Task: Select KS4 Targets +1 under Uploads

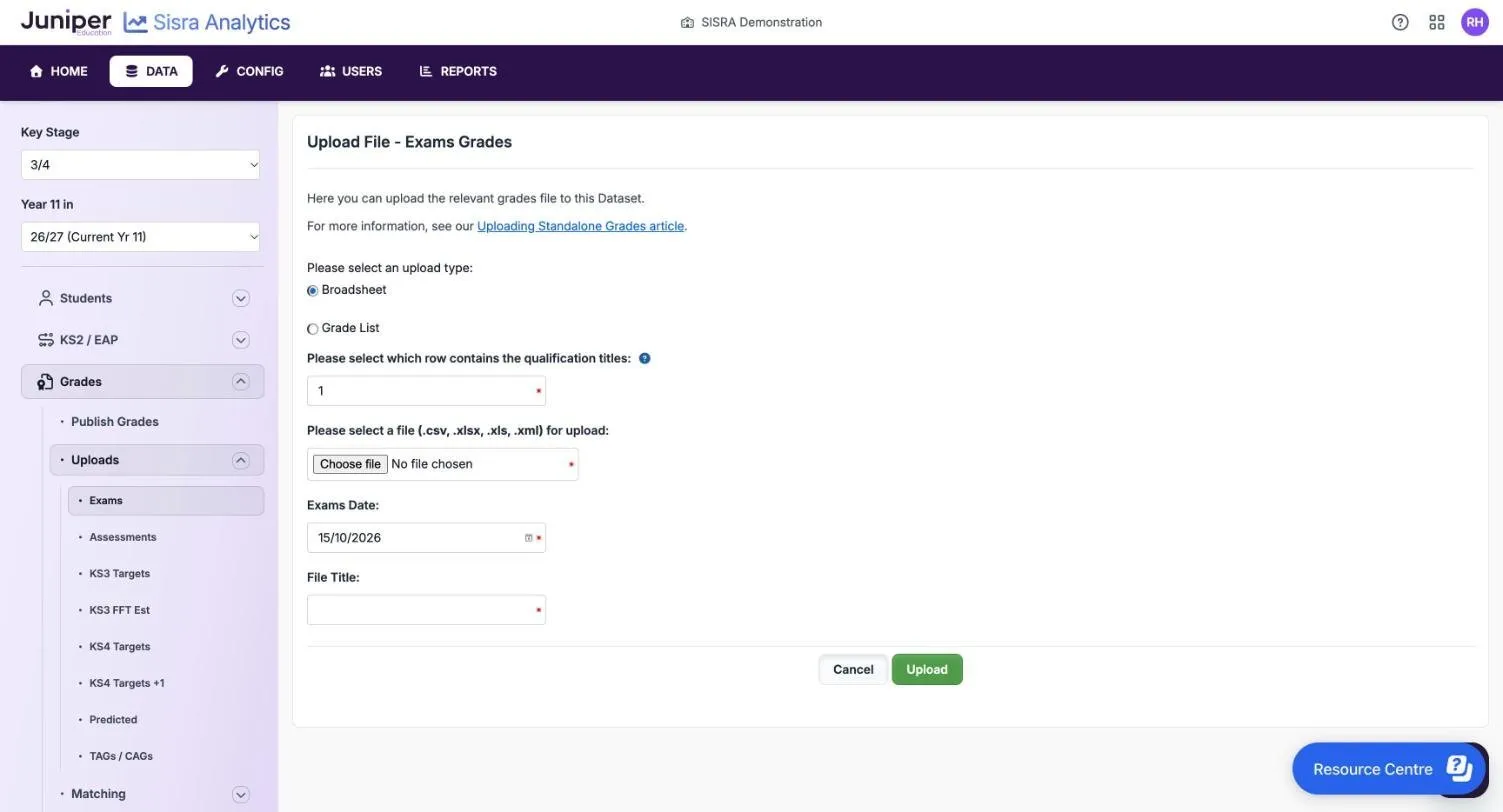Action: click(126, 683)
